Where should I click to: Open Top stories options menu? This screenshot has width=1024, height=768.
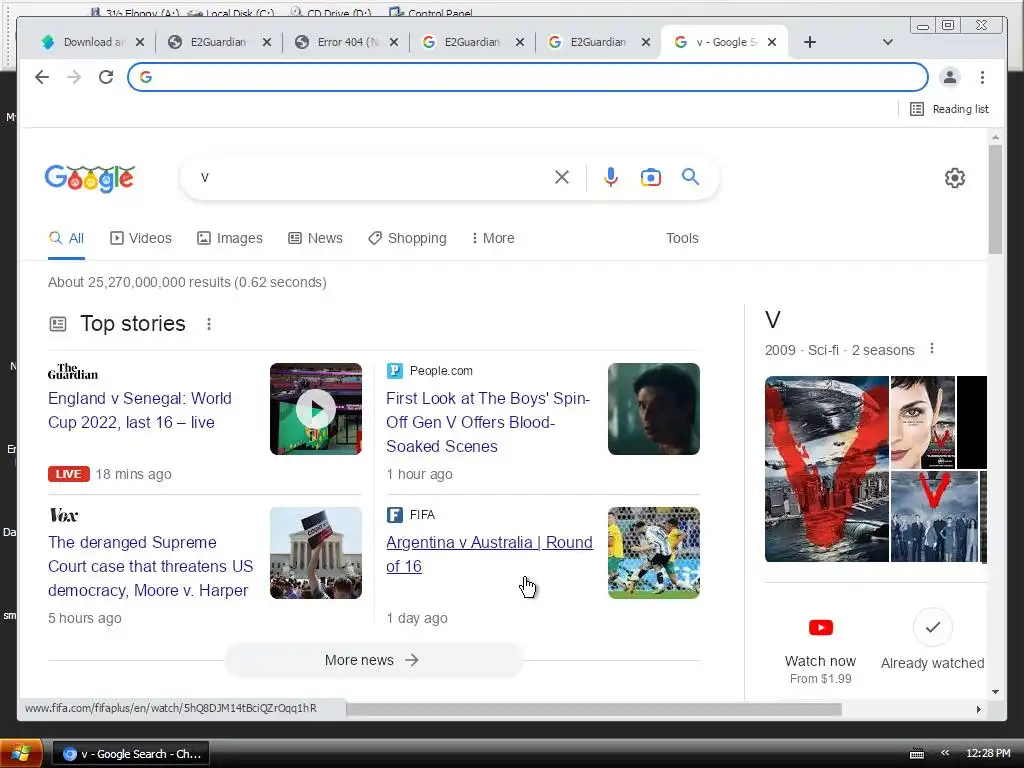click(209, 324)
